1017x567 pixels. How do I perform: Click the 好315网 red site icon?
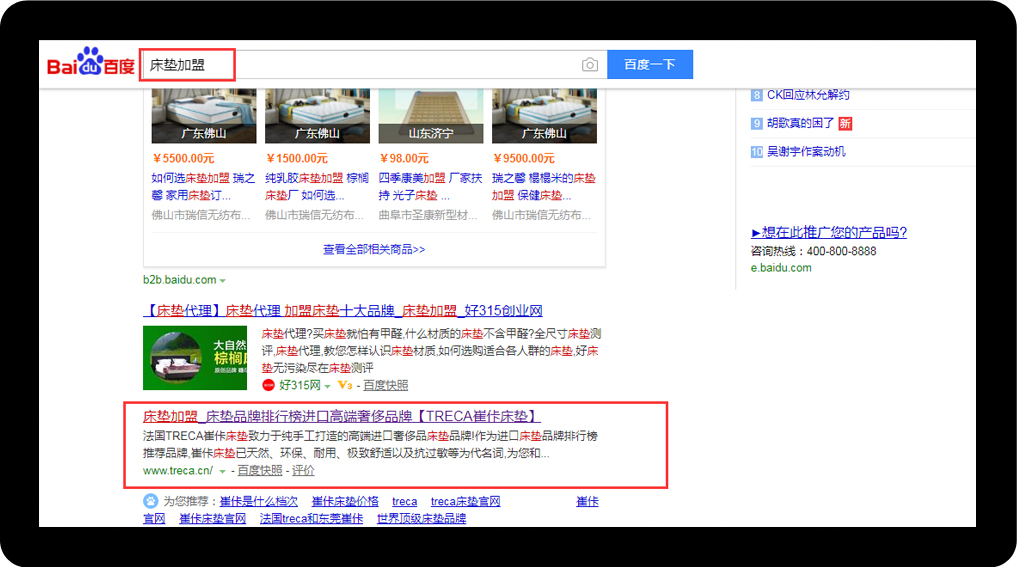[x=268, y=385]
